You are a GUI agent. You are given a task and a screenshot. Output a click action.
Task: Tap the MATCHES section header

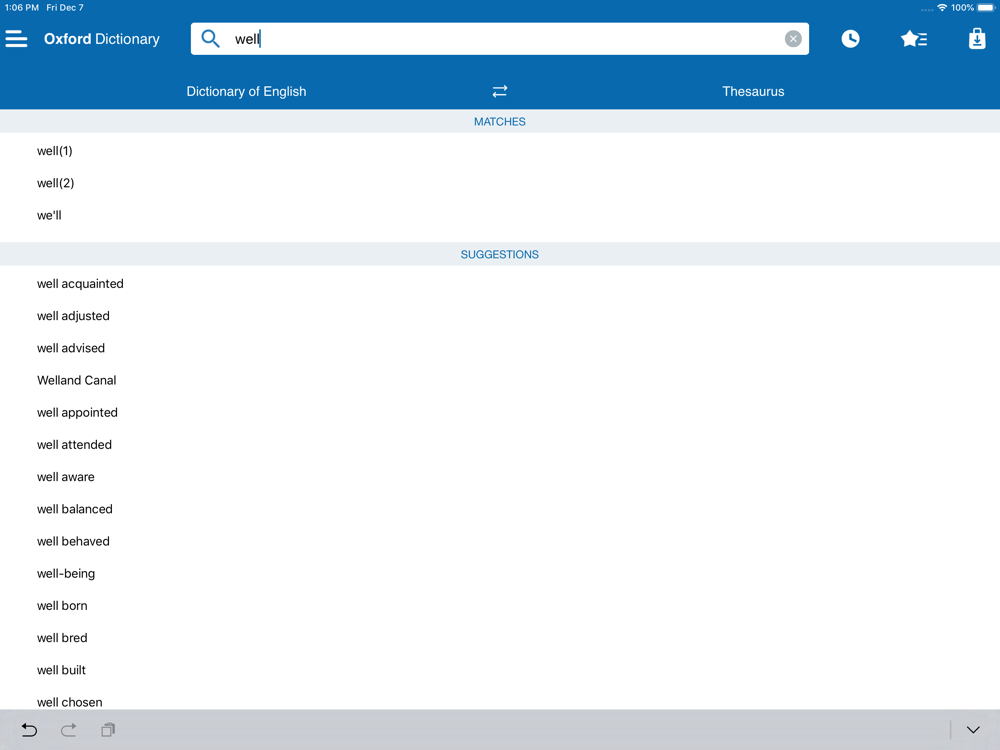(x=500, y=121)
